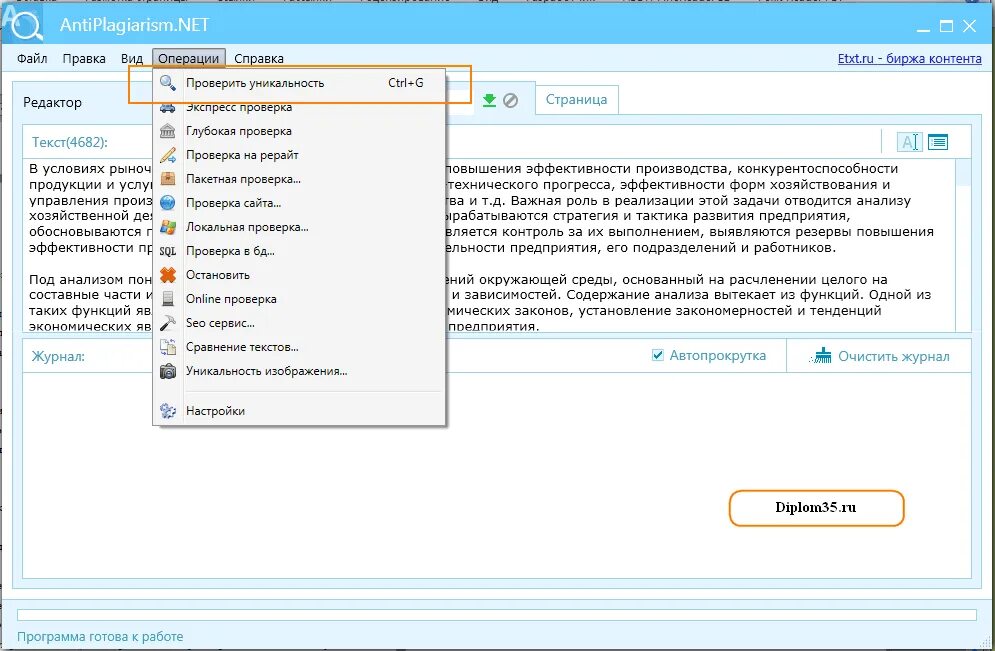The image size is (995, 651).
Task: Choose Проверка сайта entry
Action: tap(300, 203)
